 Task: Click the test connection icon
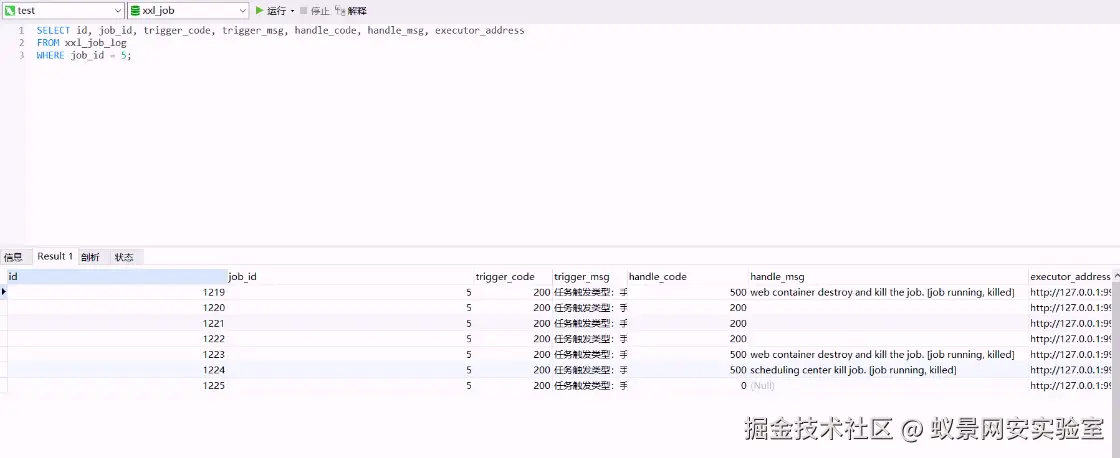[10, 11]
